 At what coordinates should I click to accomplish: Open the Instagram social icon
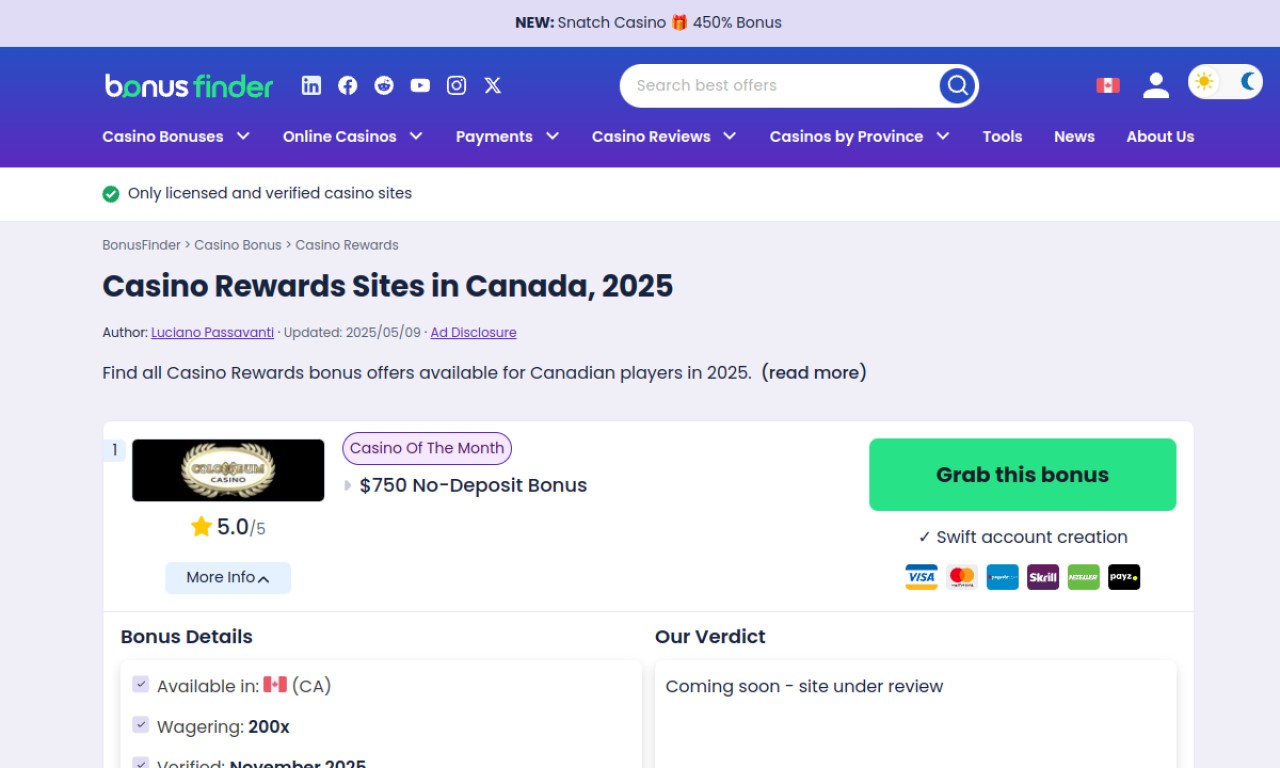457,86
